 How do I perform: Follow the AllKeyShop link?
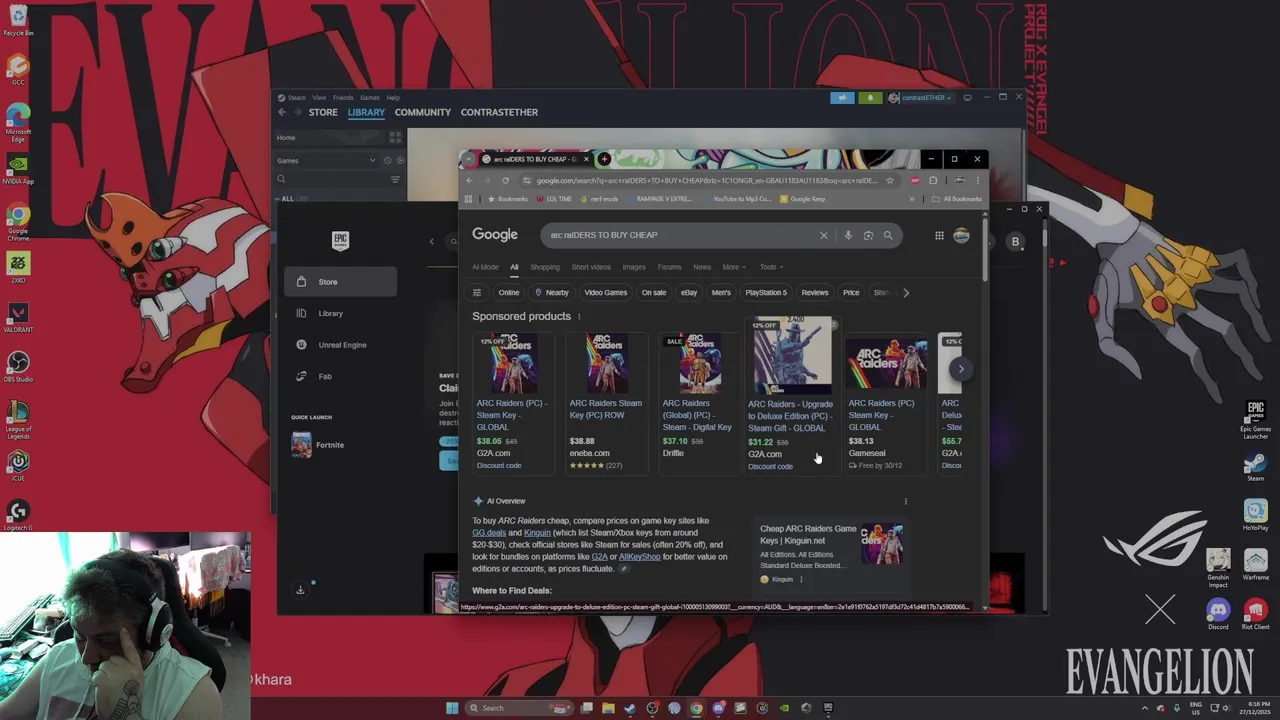[x=640, y=557]
